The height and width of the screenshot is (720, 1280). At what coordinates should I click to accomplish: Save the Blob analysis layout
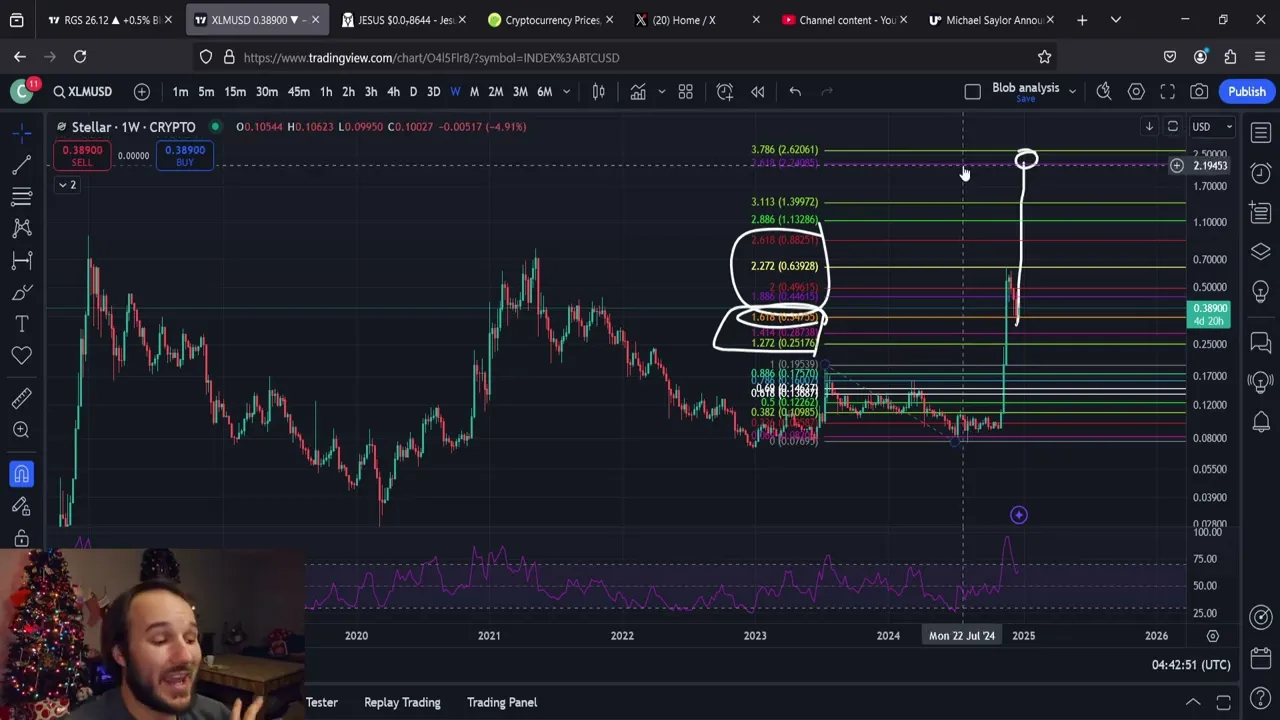[1025, 99]
